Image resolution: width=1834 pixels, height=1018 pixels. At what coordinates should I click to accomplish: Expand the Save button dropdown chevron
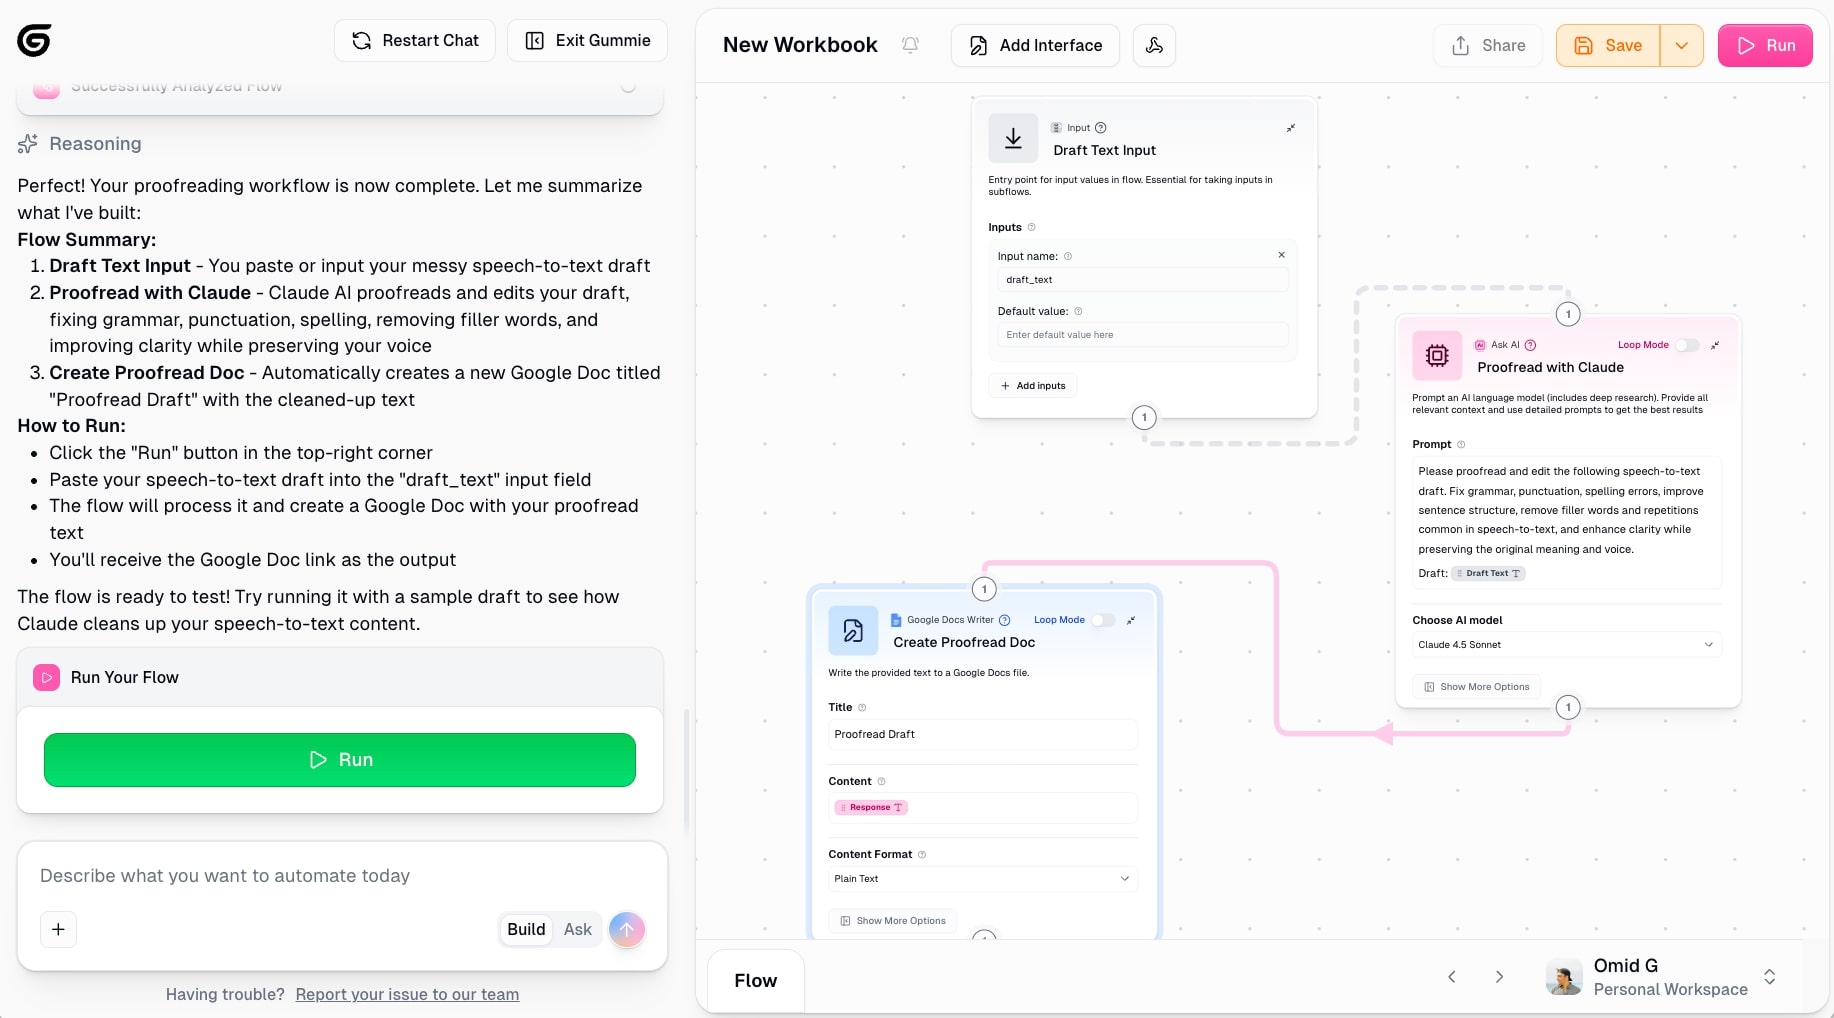(1681, 45)
